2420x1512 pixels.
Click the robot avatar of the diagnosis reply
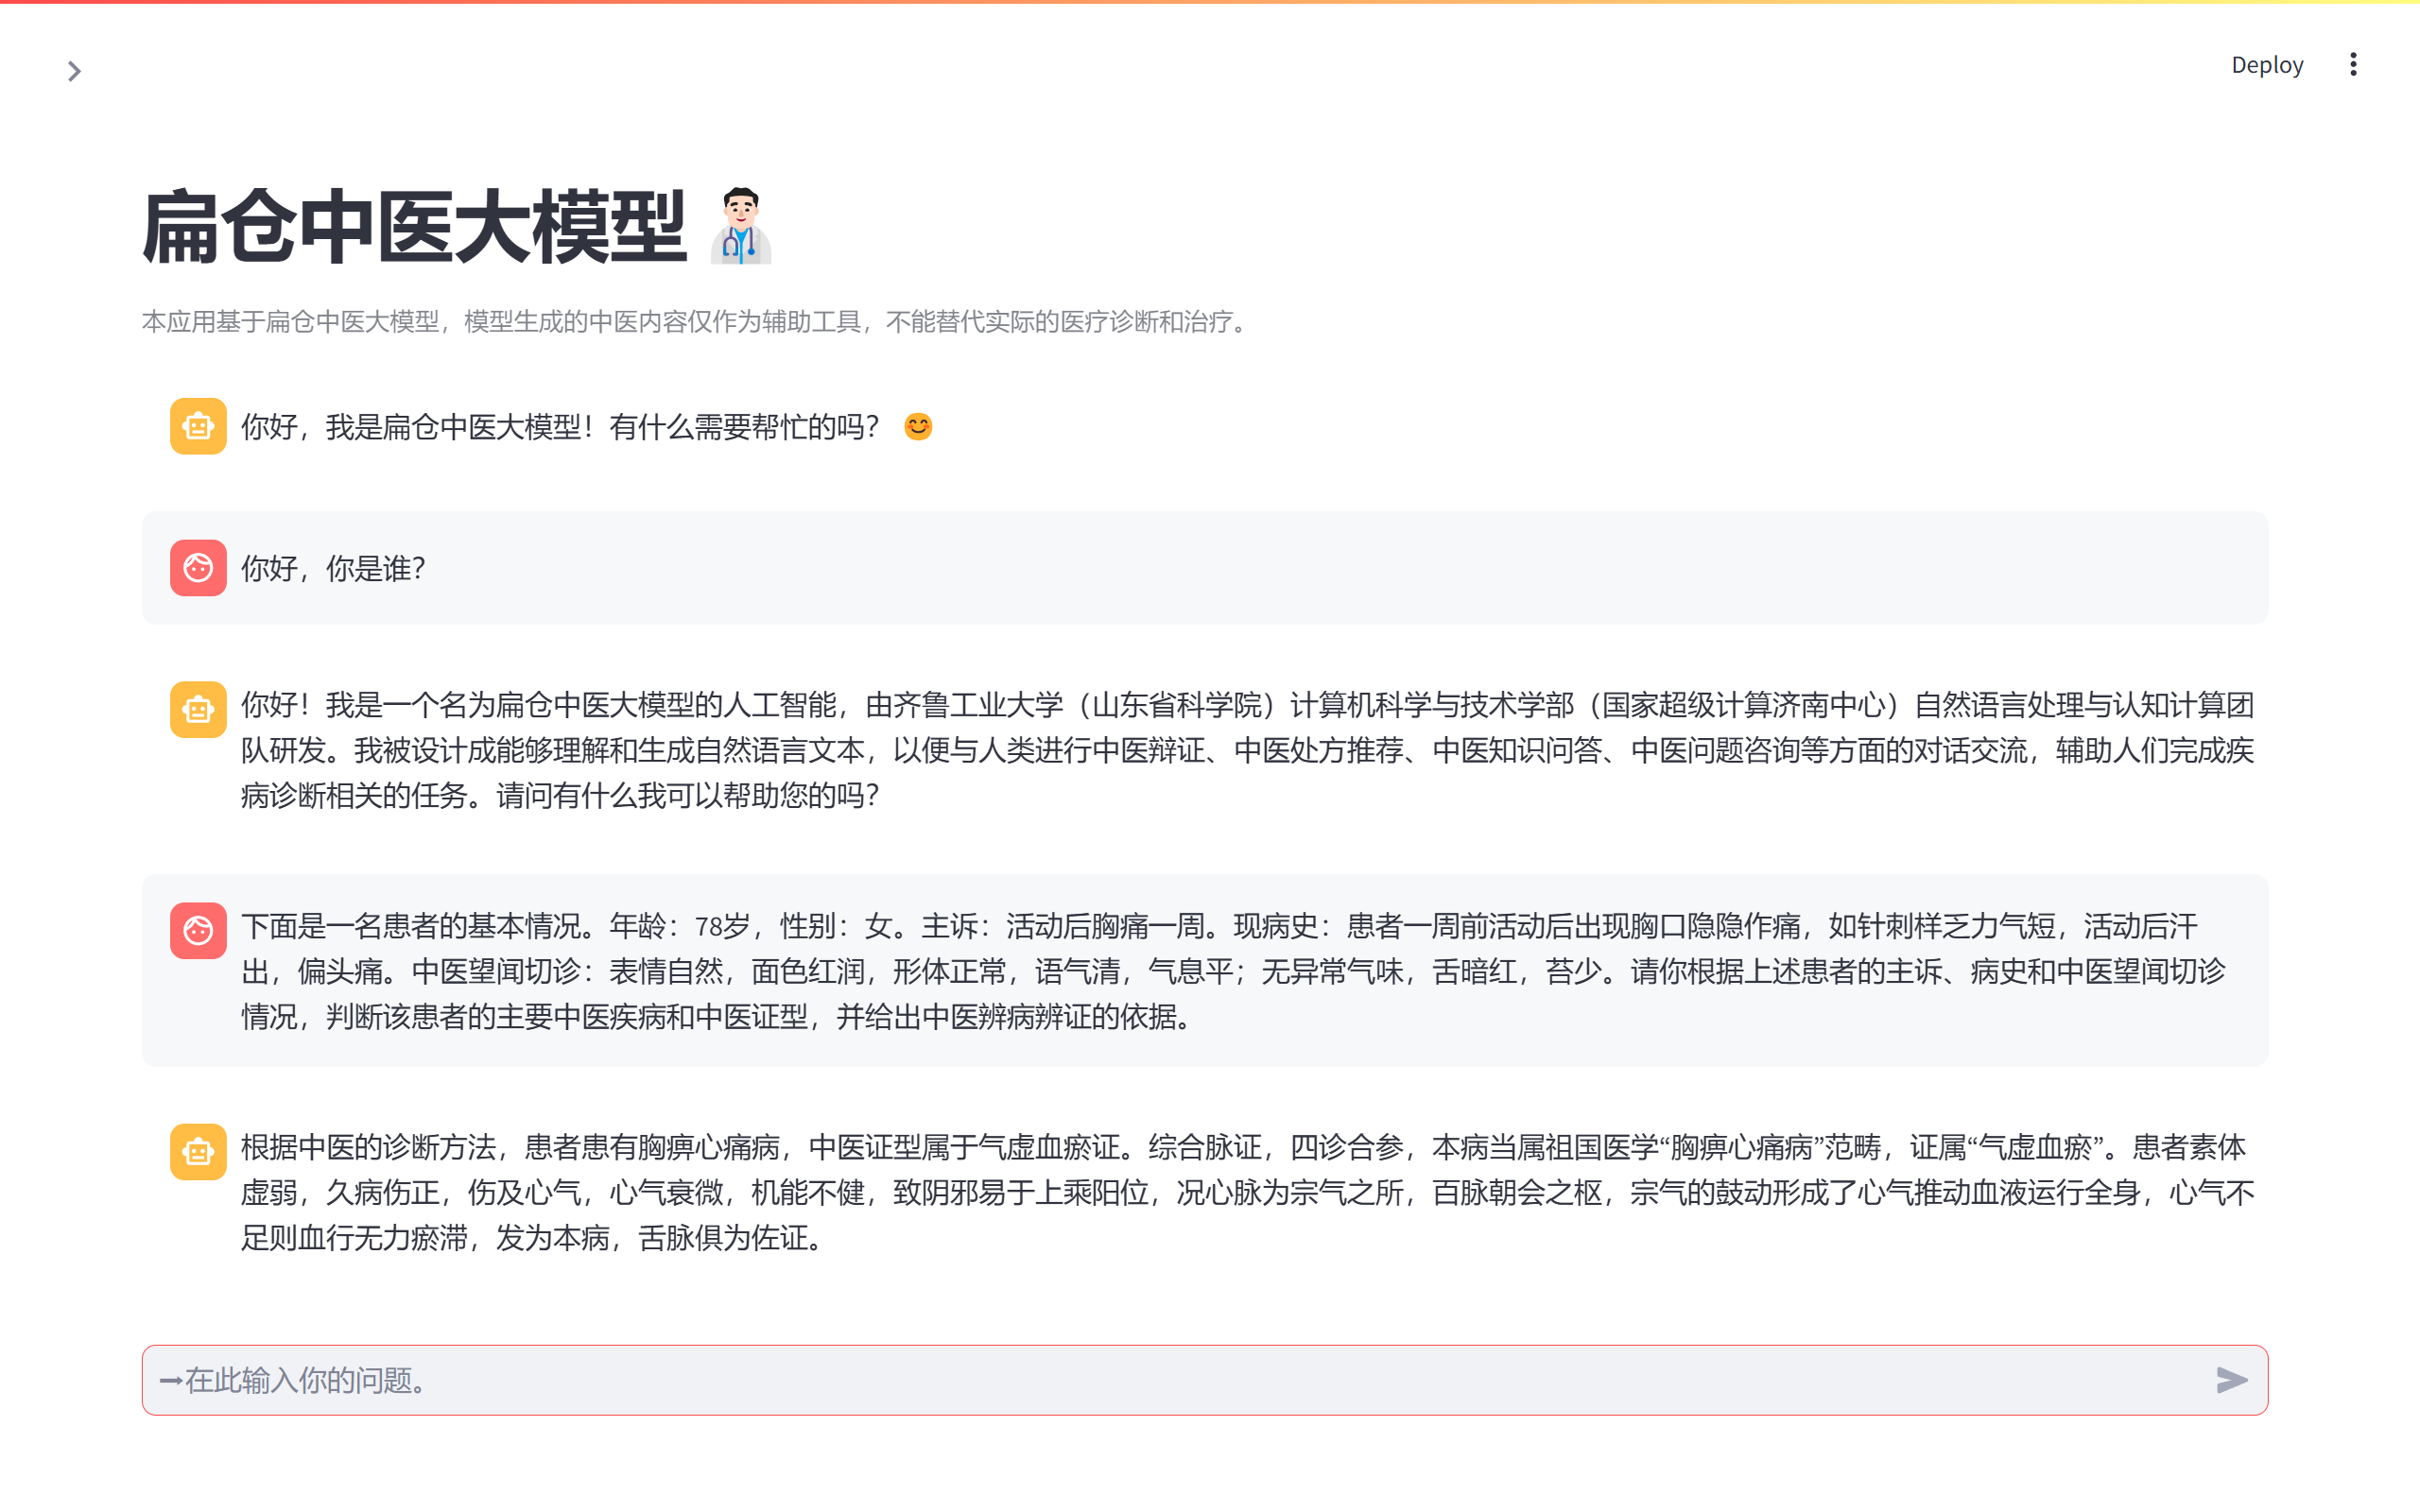pyautogui.click(x=198, y=1152)
